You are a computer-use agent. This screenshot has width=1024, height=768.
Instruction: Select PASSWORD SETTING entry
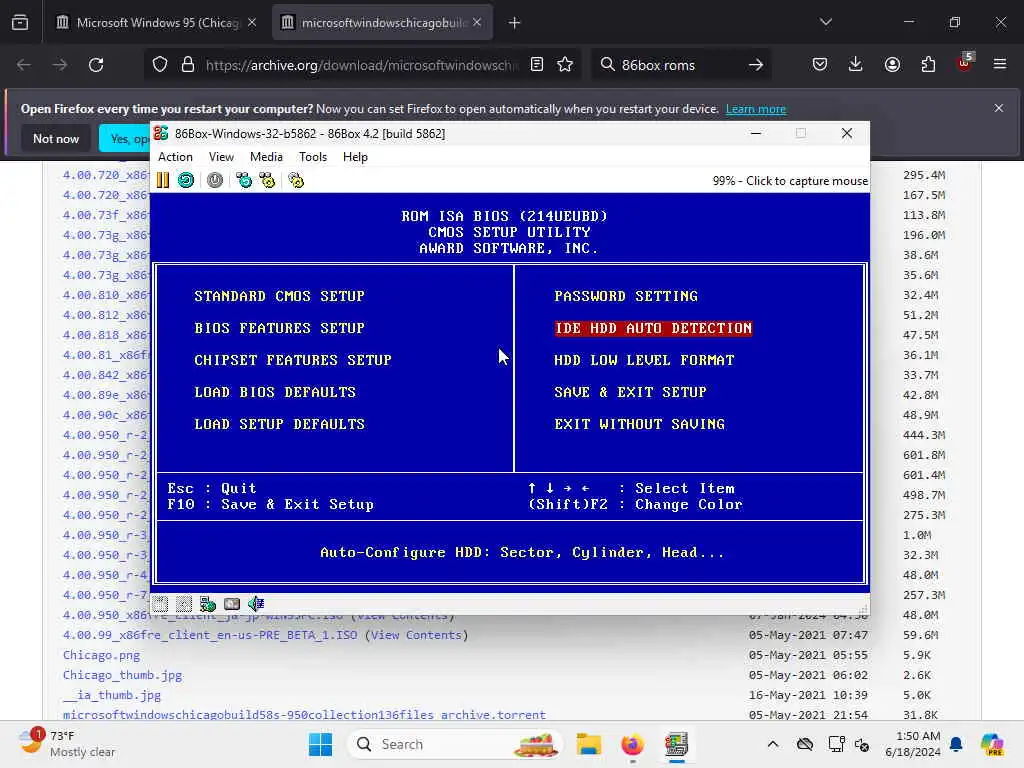(626, 296)
